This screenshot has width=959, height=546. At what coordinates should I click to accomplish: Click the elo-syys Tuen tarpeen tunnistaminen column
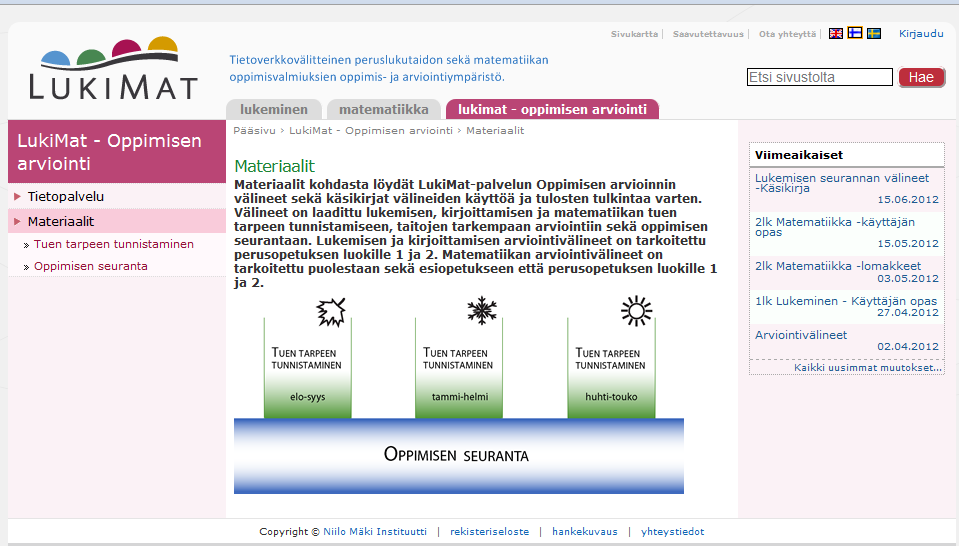(308, 367)
